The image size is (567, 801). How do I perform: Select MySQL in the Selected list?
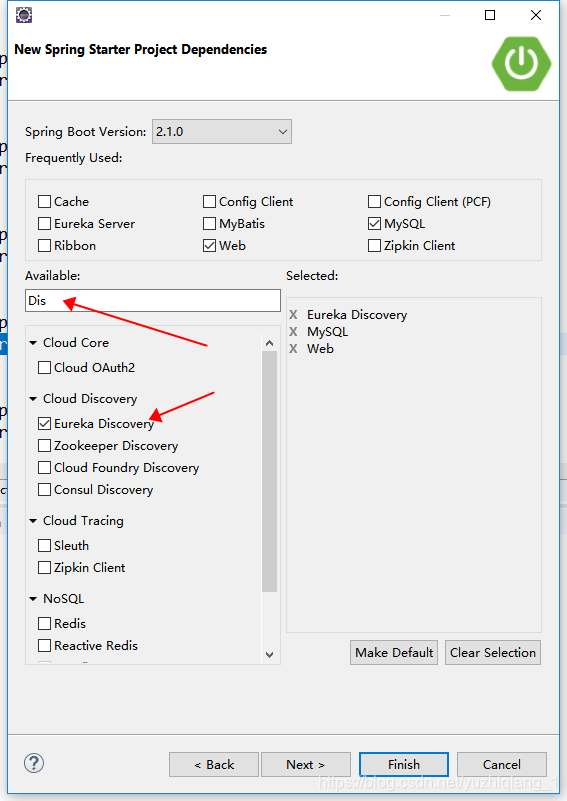pos(327,332)
